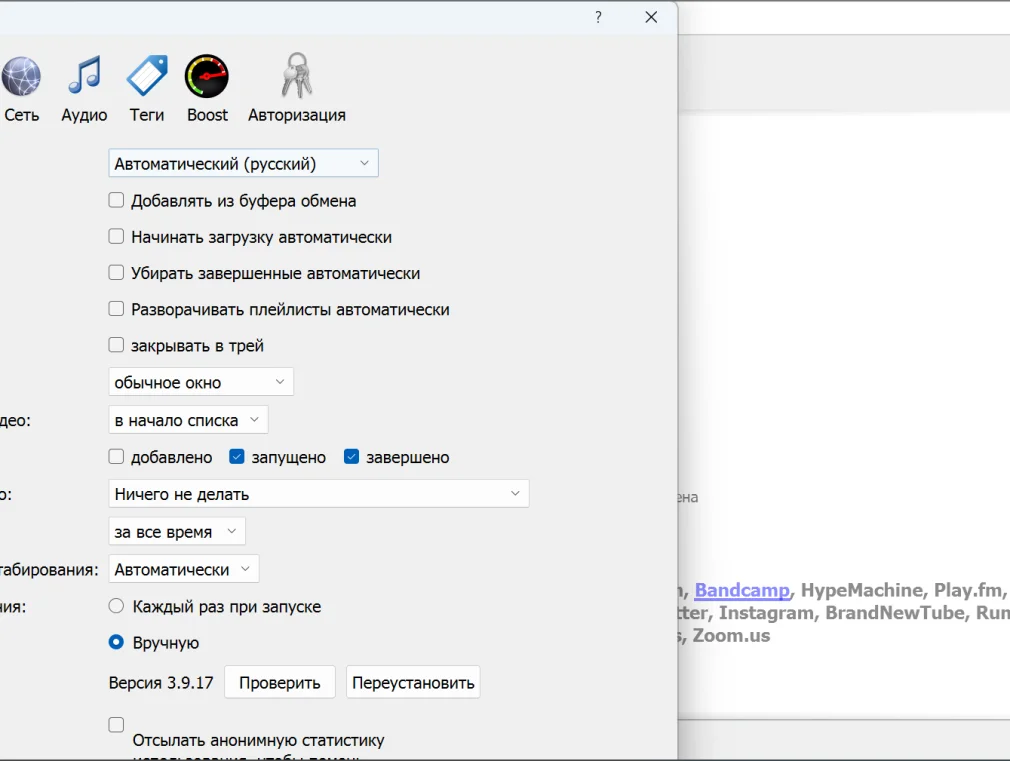Viewport: 1010px width, 761px height.
Task: Open the Аудио settings music note icon
Action: 84,78
